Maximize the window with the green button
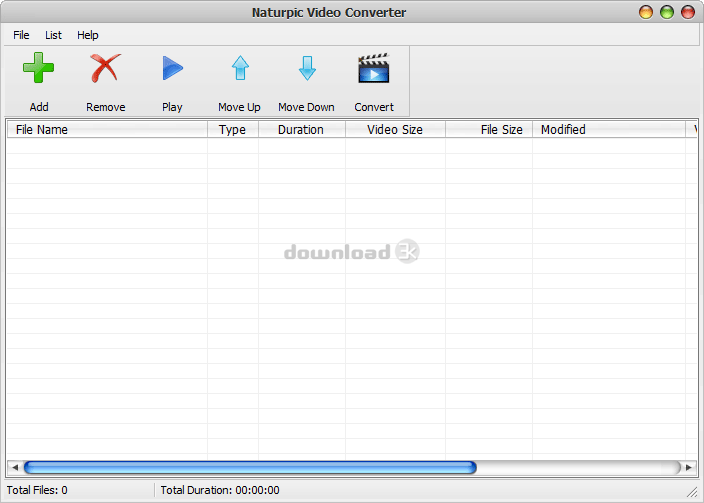This screenshot has width=704, height=503. [666, 12]
